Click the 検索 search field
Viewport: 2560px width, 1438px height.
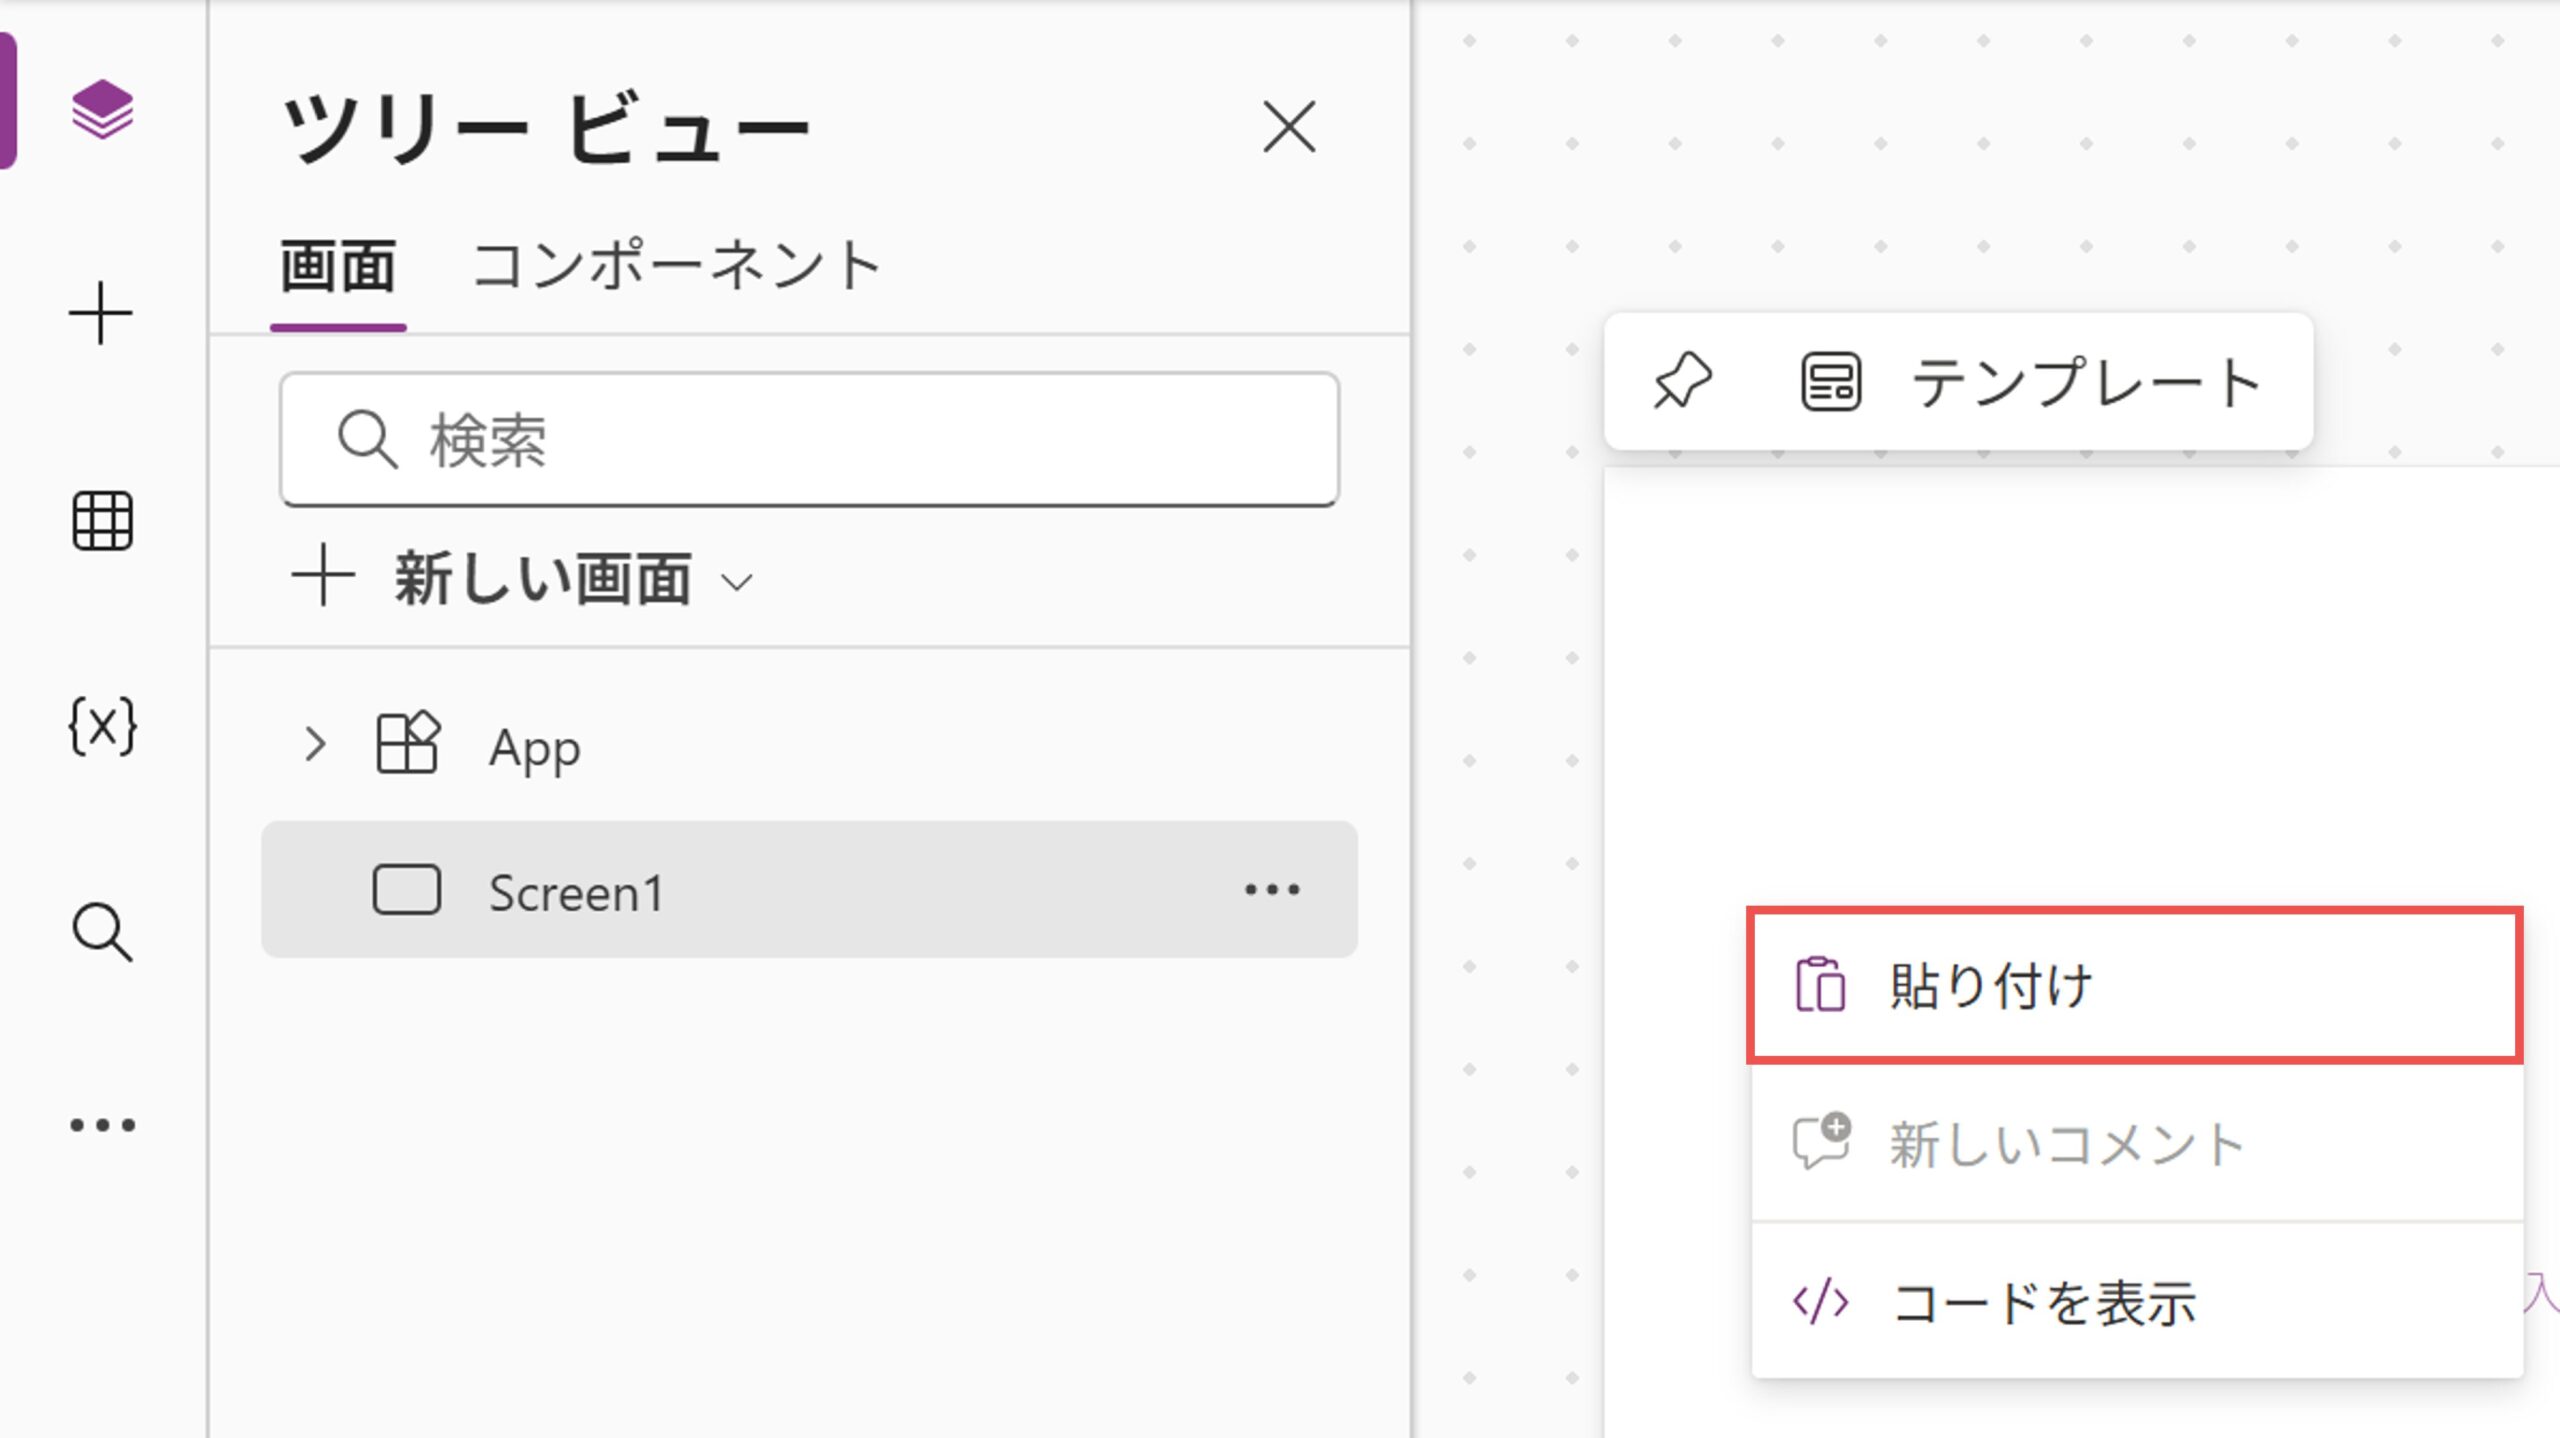point(810,440)
